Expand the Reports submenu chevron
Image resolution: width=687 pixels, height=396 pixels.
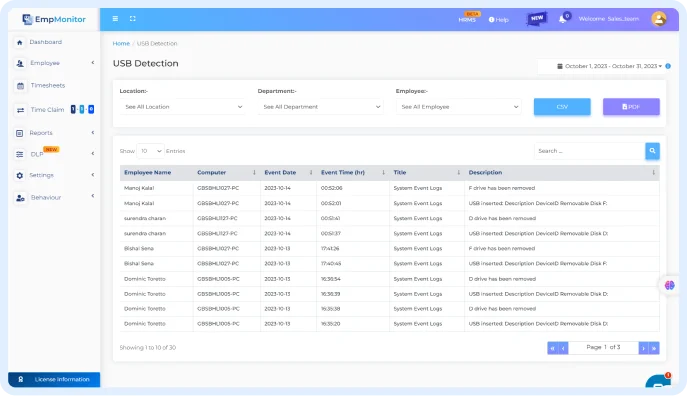click(93, 132)
